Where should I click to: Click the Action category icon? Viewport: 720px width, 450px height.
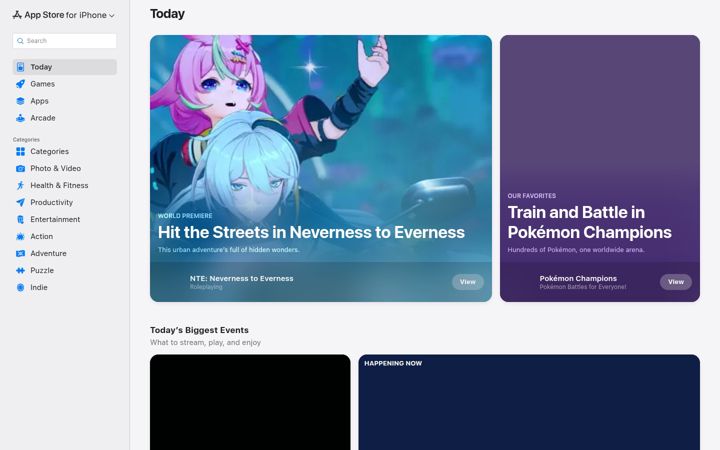(20, 236)
